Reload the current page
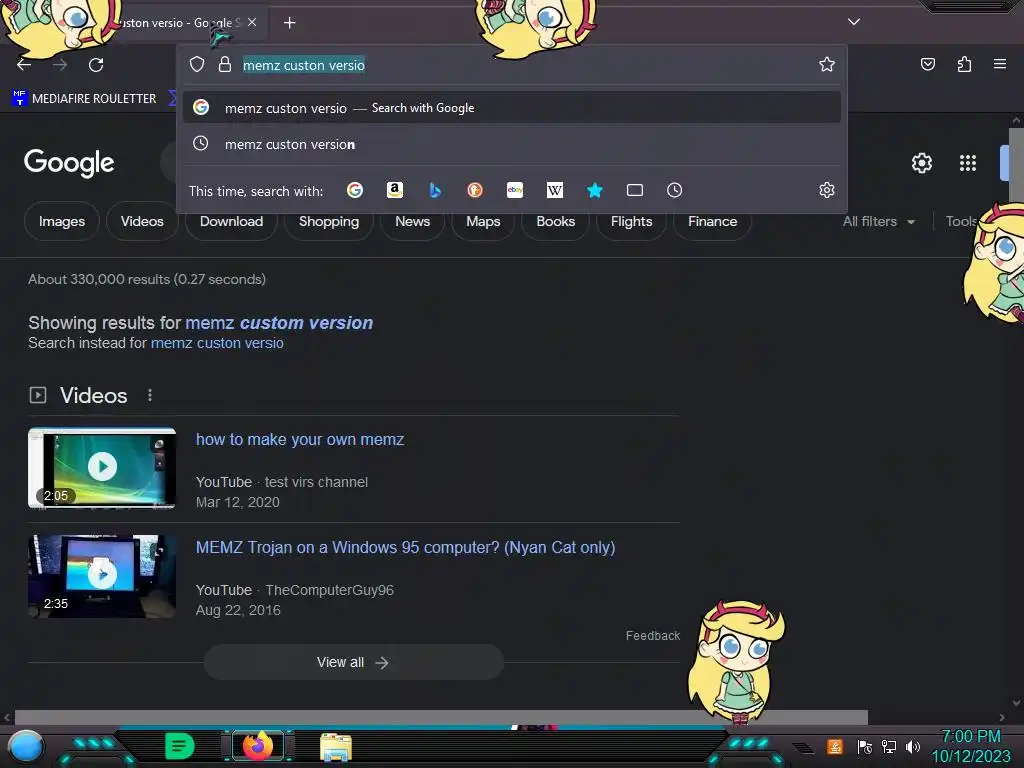Image resolution: width=1024 pixels, height=768 pixels. click(x=96, y=65)
